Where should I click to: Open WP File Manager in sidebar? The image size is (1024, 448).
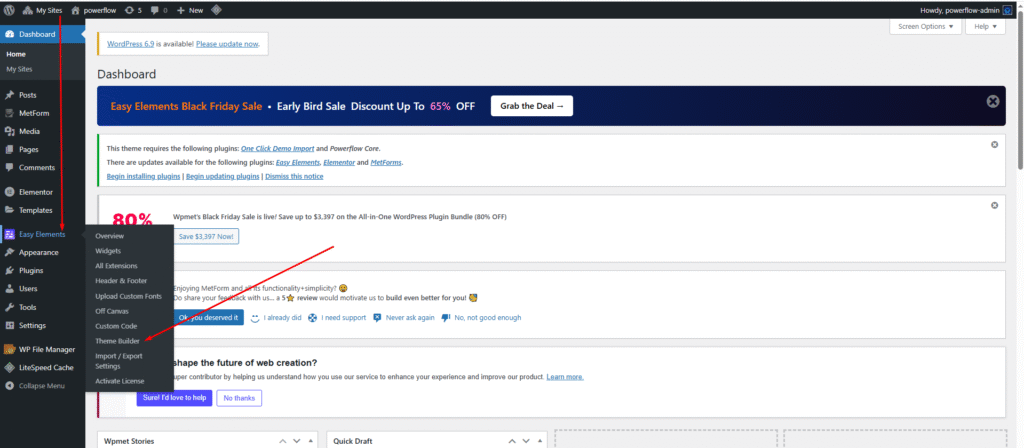(45, 349)
